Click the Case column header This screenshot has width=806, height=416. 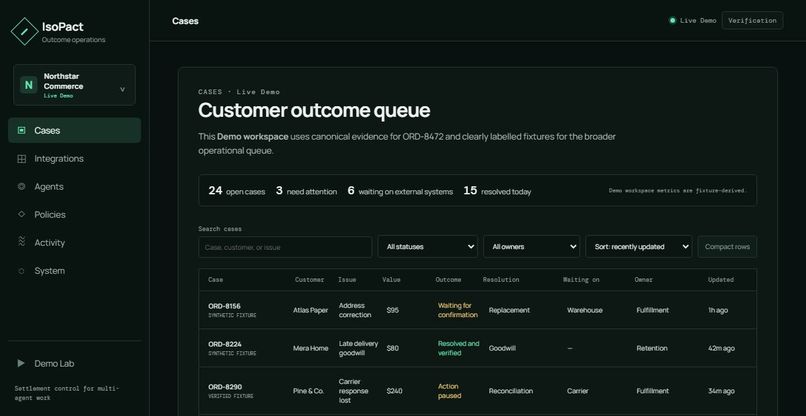pos(215,280)
